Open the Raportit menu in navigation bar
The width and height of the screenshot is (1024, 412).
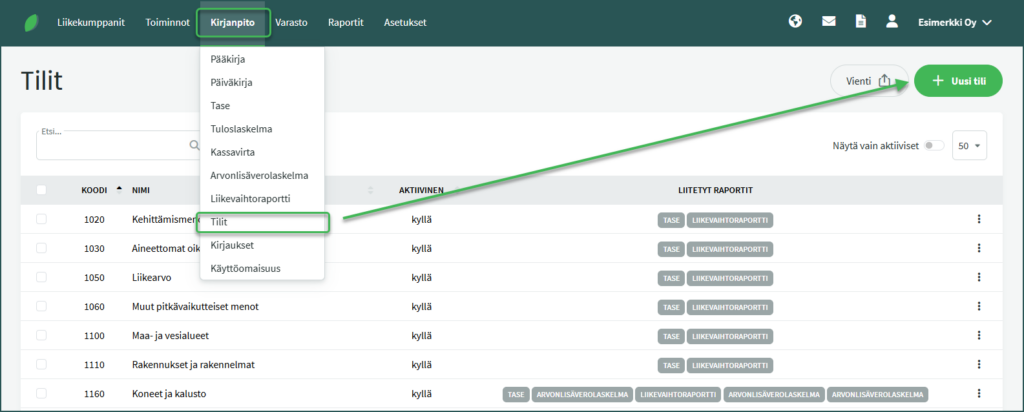(345, 22)
